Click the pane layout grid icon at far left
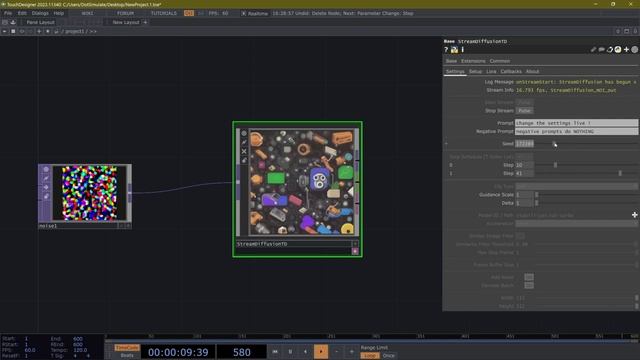This screenshot has height=360, width=640. 4,22
